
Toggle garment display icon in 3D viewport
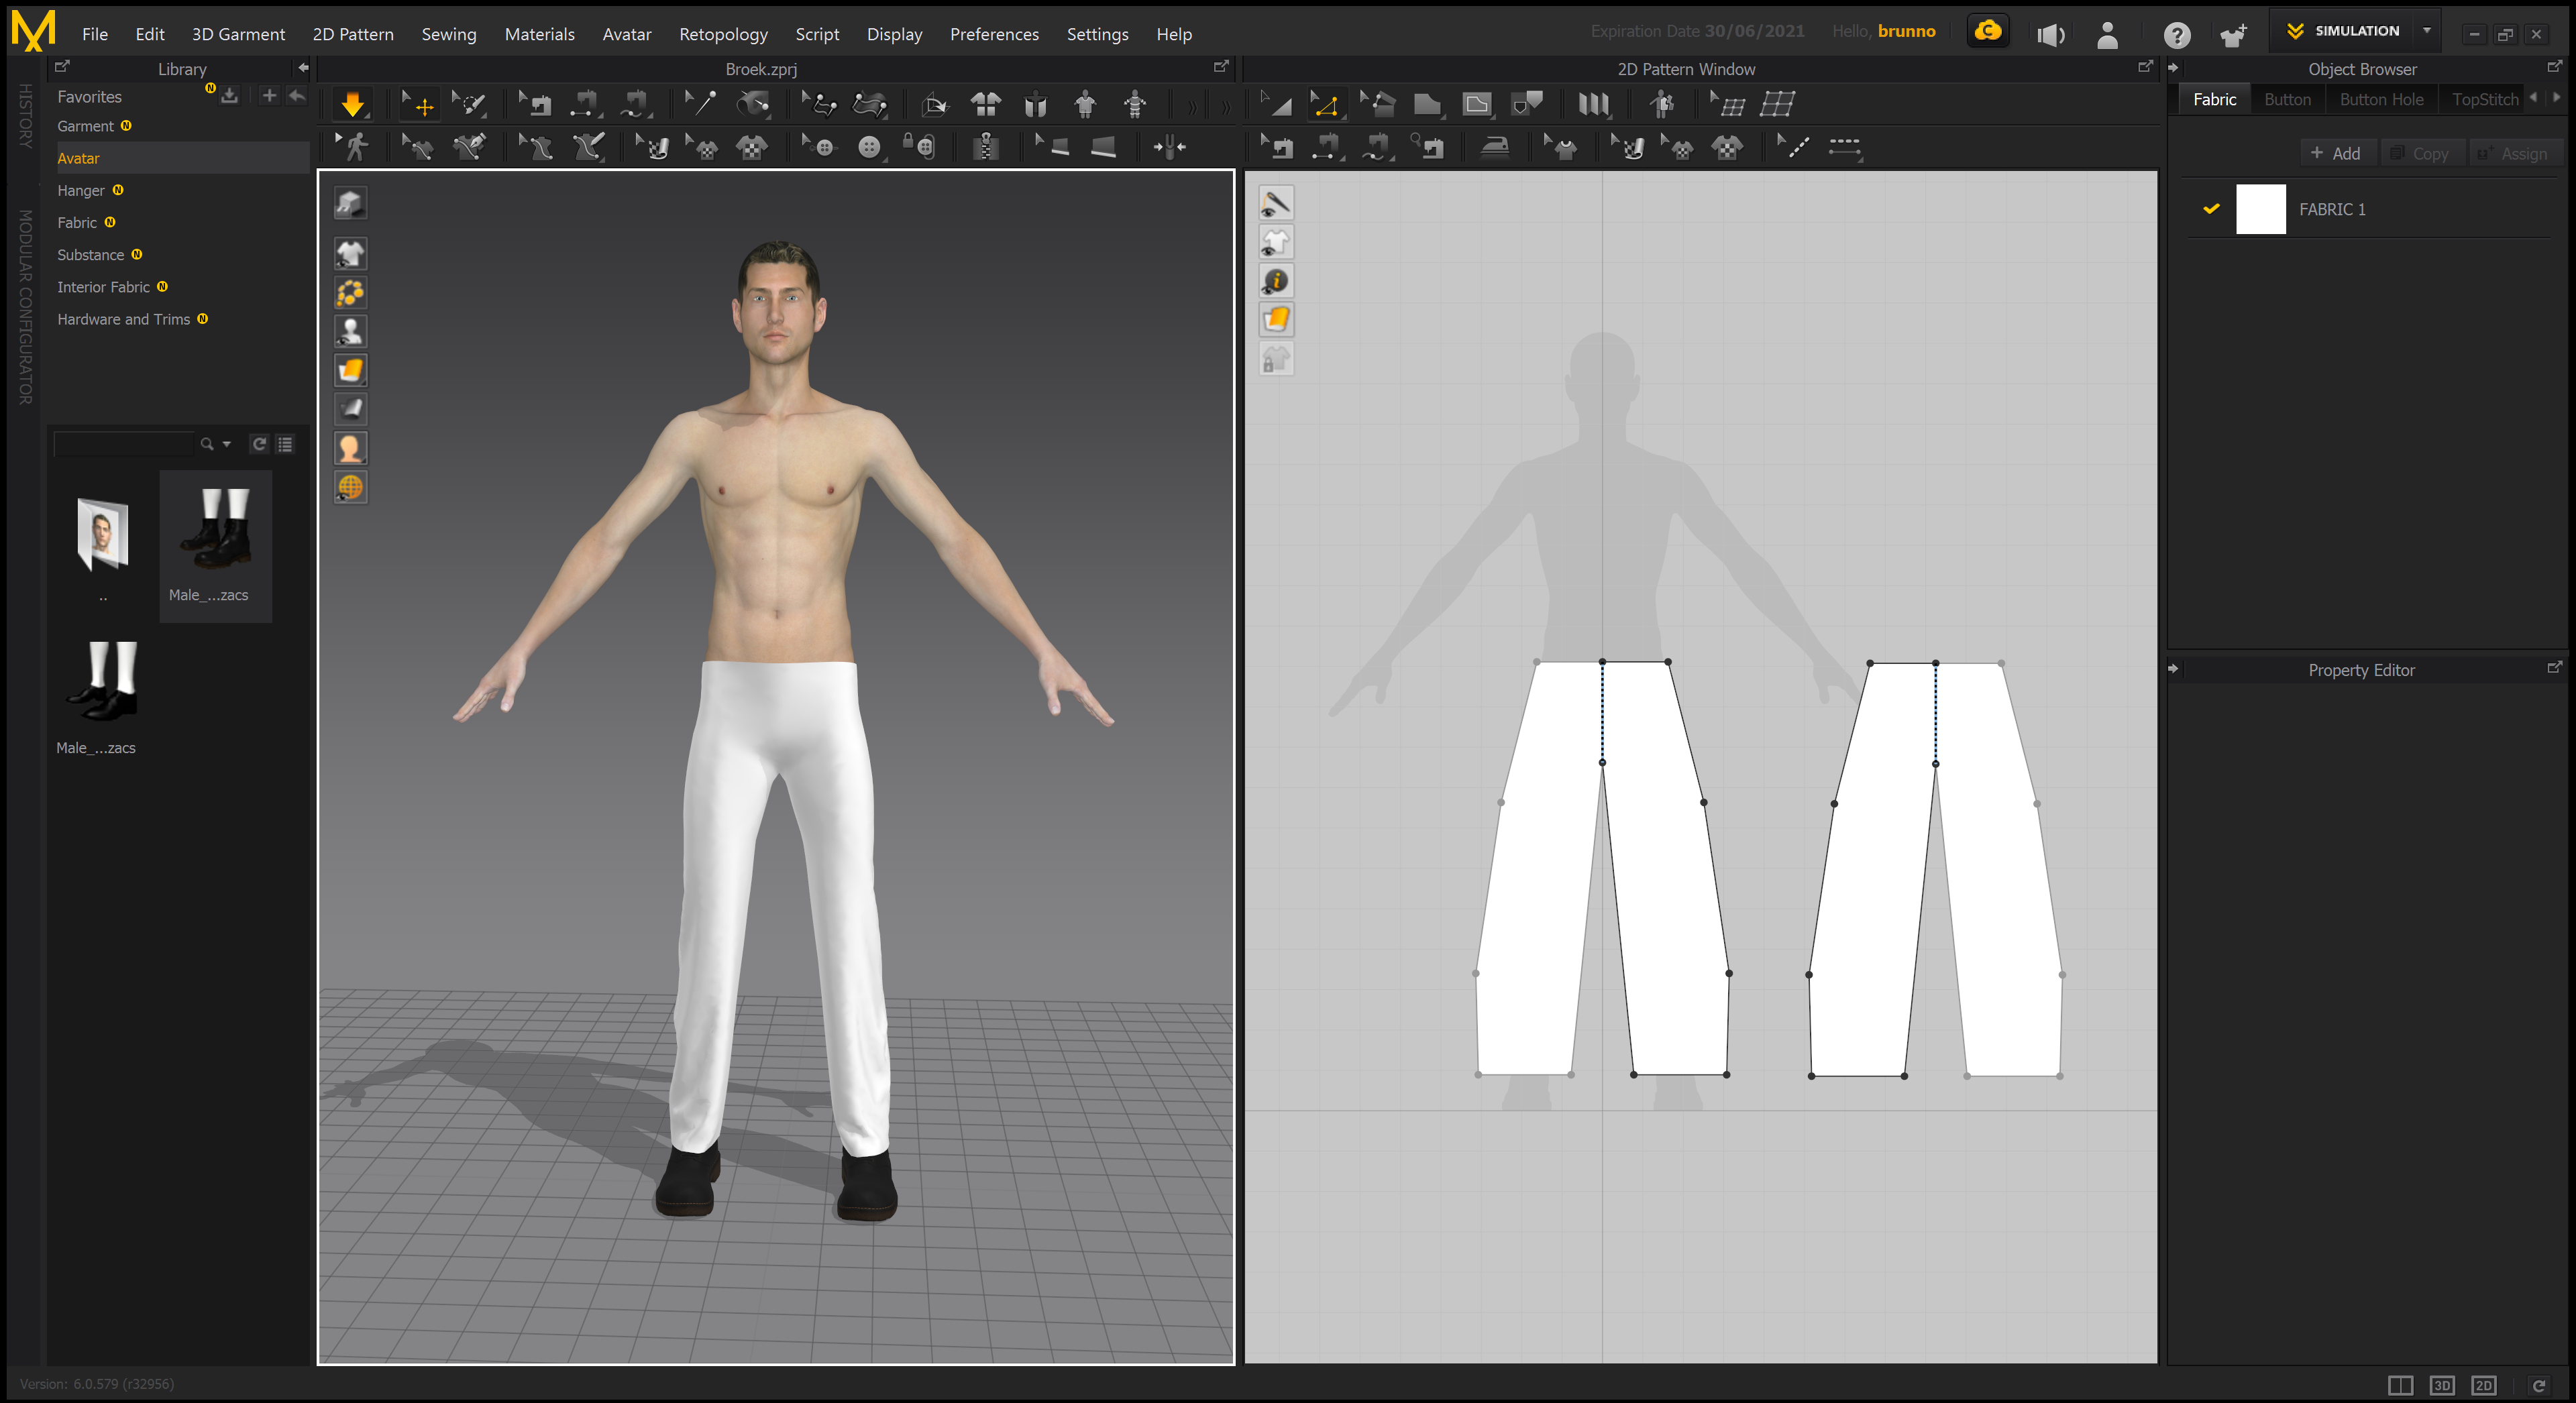(350, 254)
